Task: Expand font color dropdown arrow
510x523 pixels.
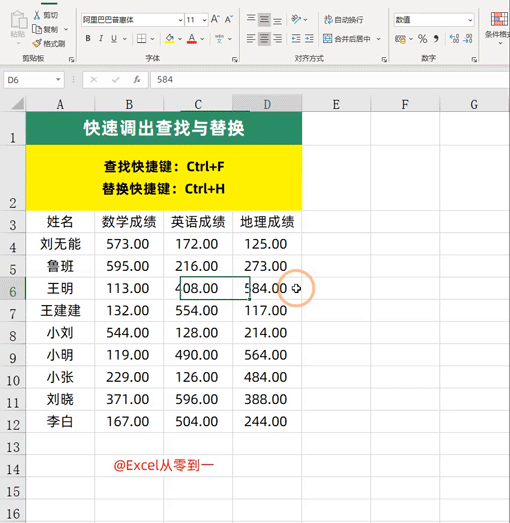Action: [x=202, y=39]
